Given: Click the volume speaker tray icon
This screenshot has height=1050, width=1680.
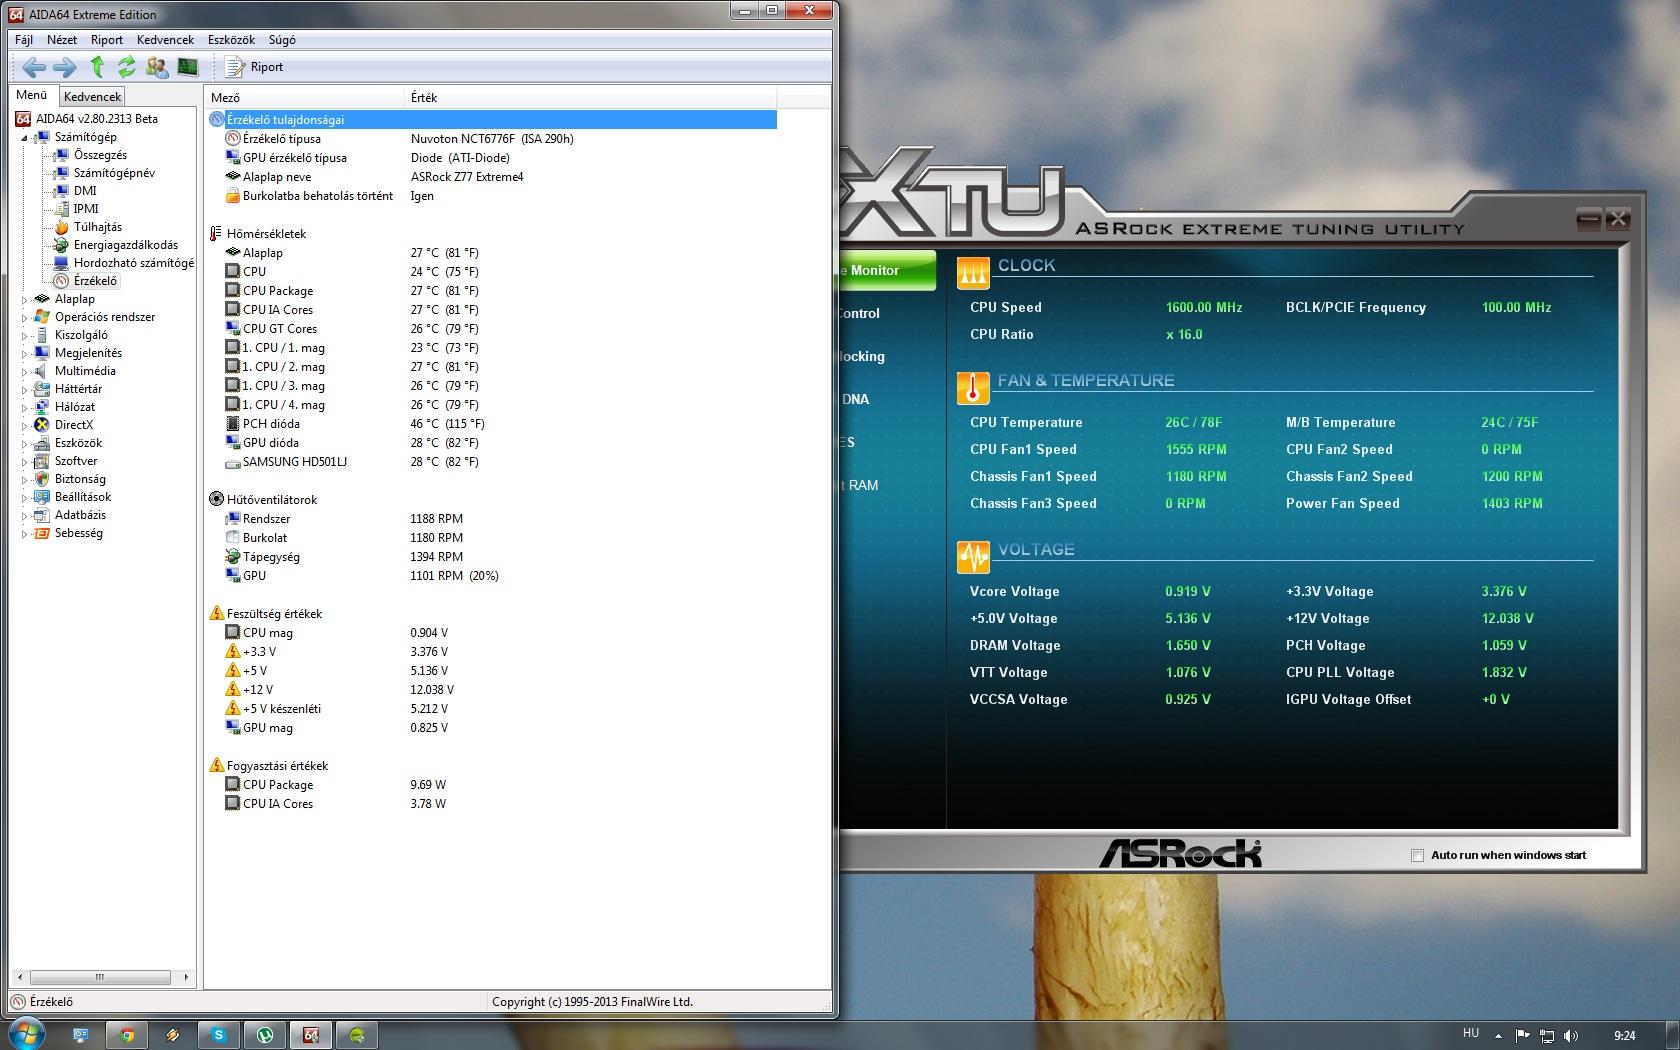Looking at the screenshot, I should pos(1571,1036).
